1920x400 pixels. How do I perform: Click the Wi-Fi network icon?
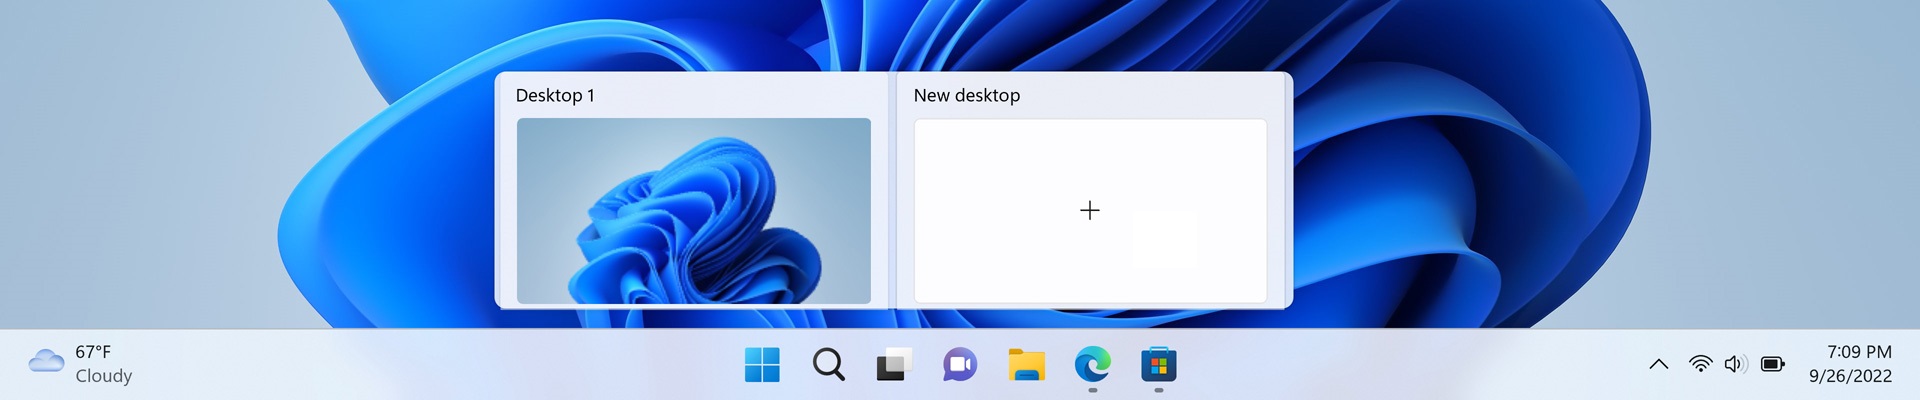[1700, 364]
